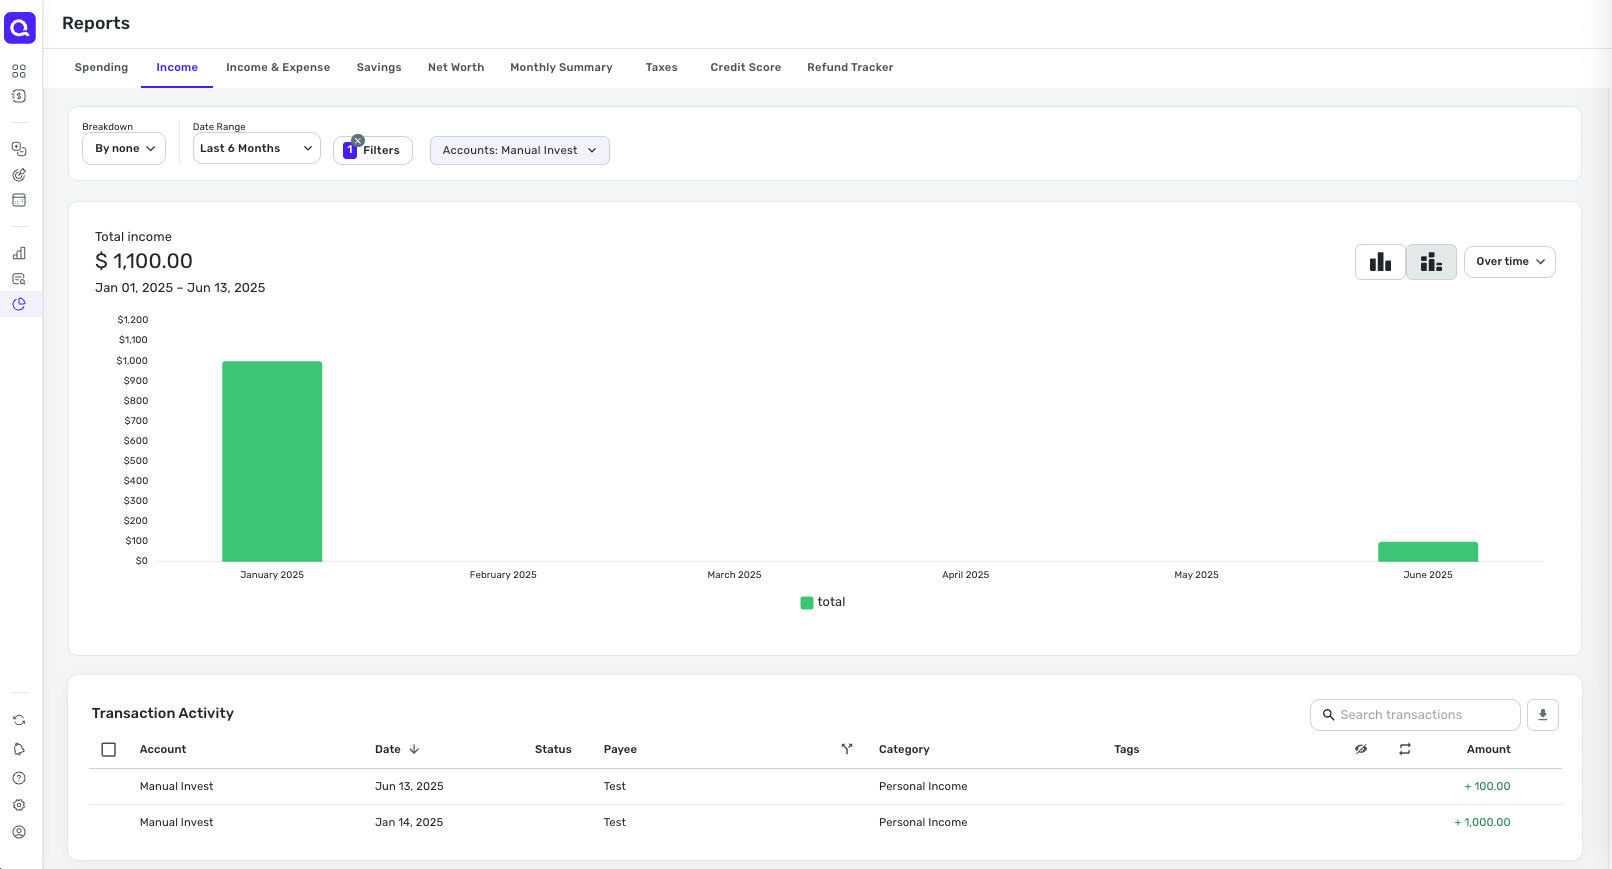Open the user profile icon in sidebar
This screenshot has width=1612, height=869.
pos(19,832)
